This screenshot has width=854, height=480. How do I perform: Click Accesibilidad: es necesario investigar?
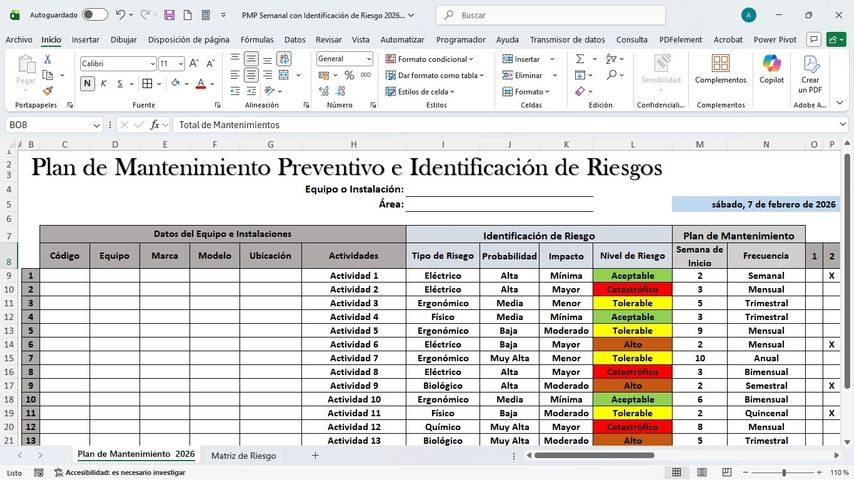pyautogui.click(x=120, y=473)
